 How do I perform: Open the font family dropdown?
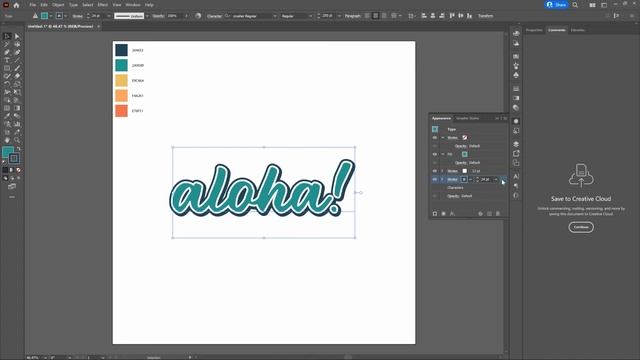click(x=275, y=16)
